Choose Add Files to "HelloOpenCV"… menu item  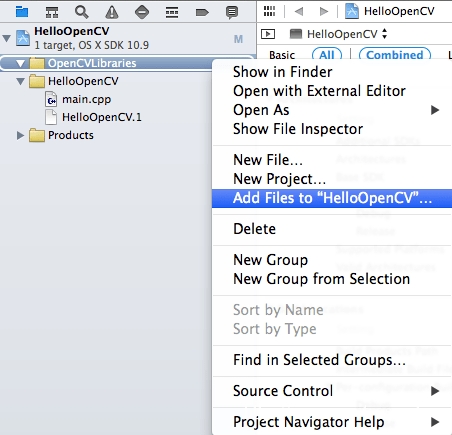pyautogui.click(x=332, y=198)
